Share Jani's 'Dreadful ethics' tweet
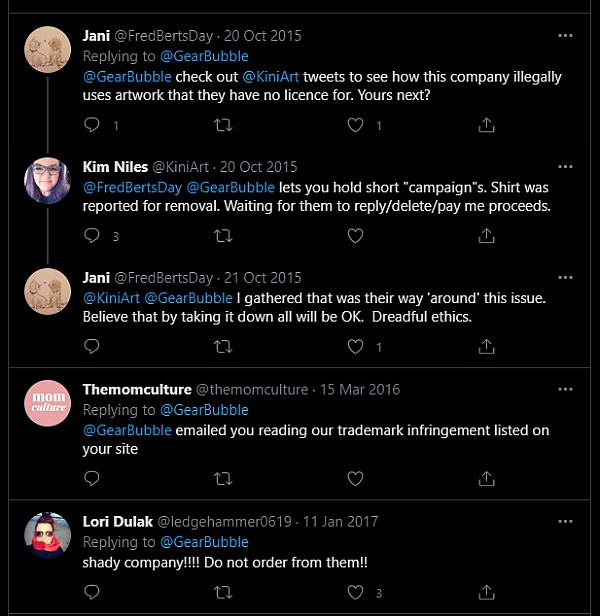 pos(487,347)
